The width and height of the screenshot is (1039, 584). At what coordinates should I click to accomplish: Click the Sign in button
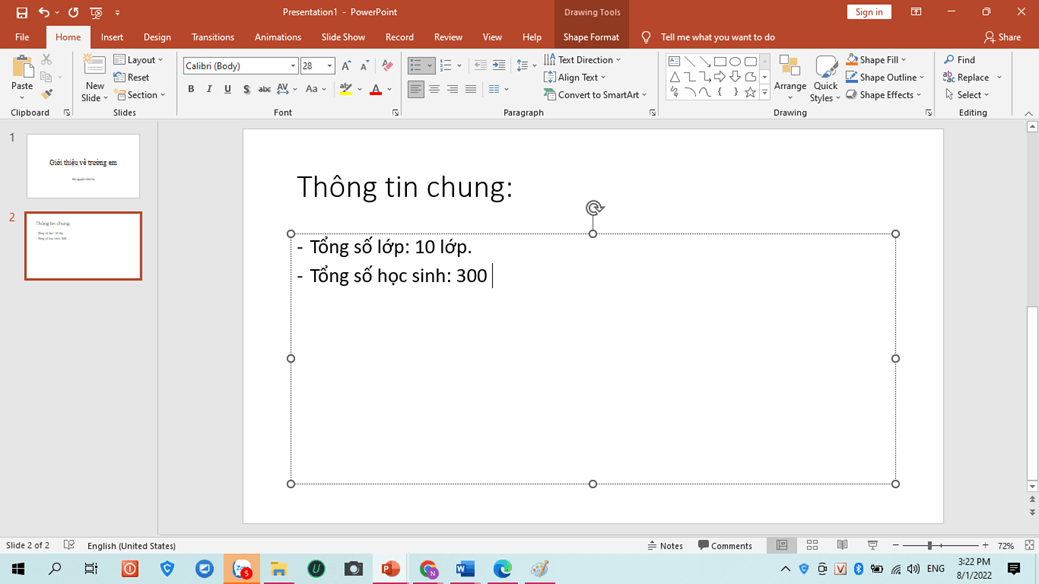click(x=868, y=12)
